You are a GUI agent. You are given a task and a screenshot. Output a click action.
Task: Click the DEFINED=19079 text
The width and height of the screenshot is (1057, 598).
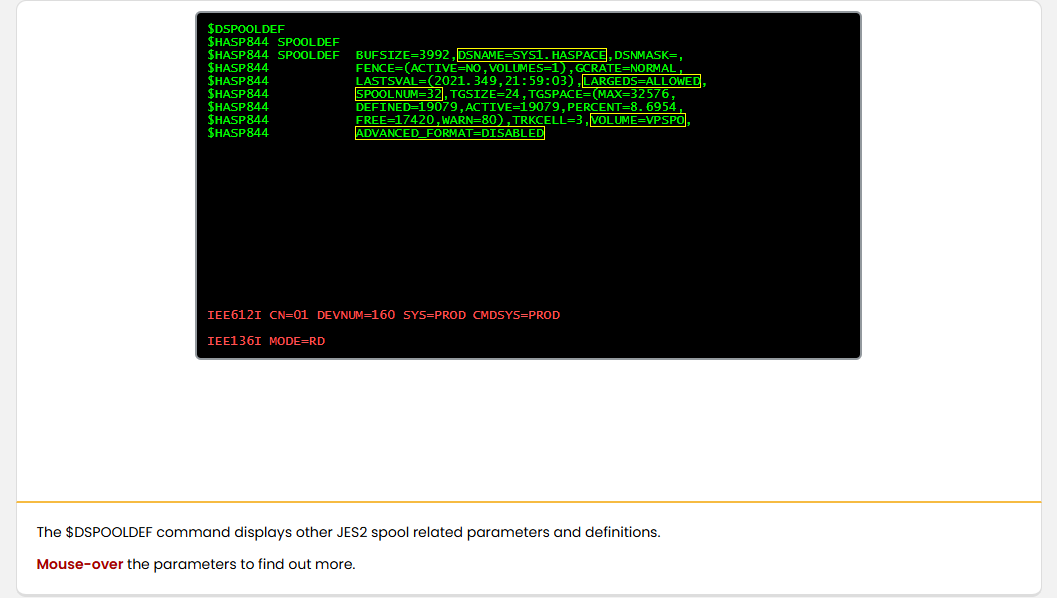(406, 107)
